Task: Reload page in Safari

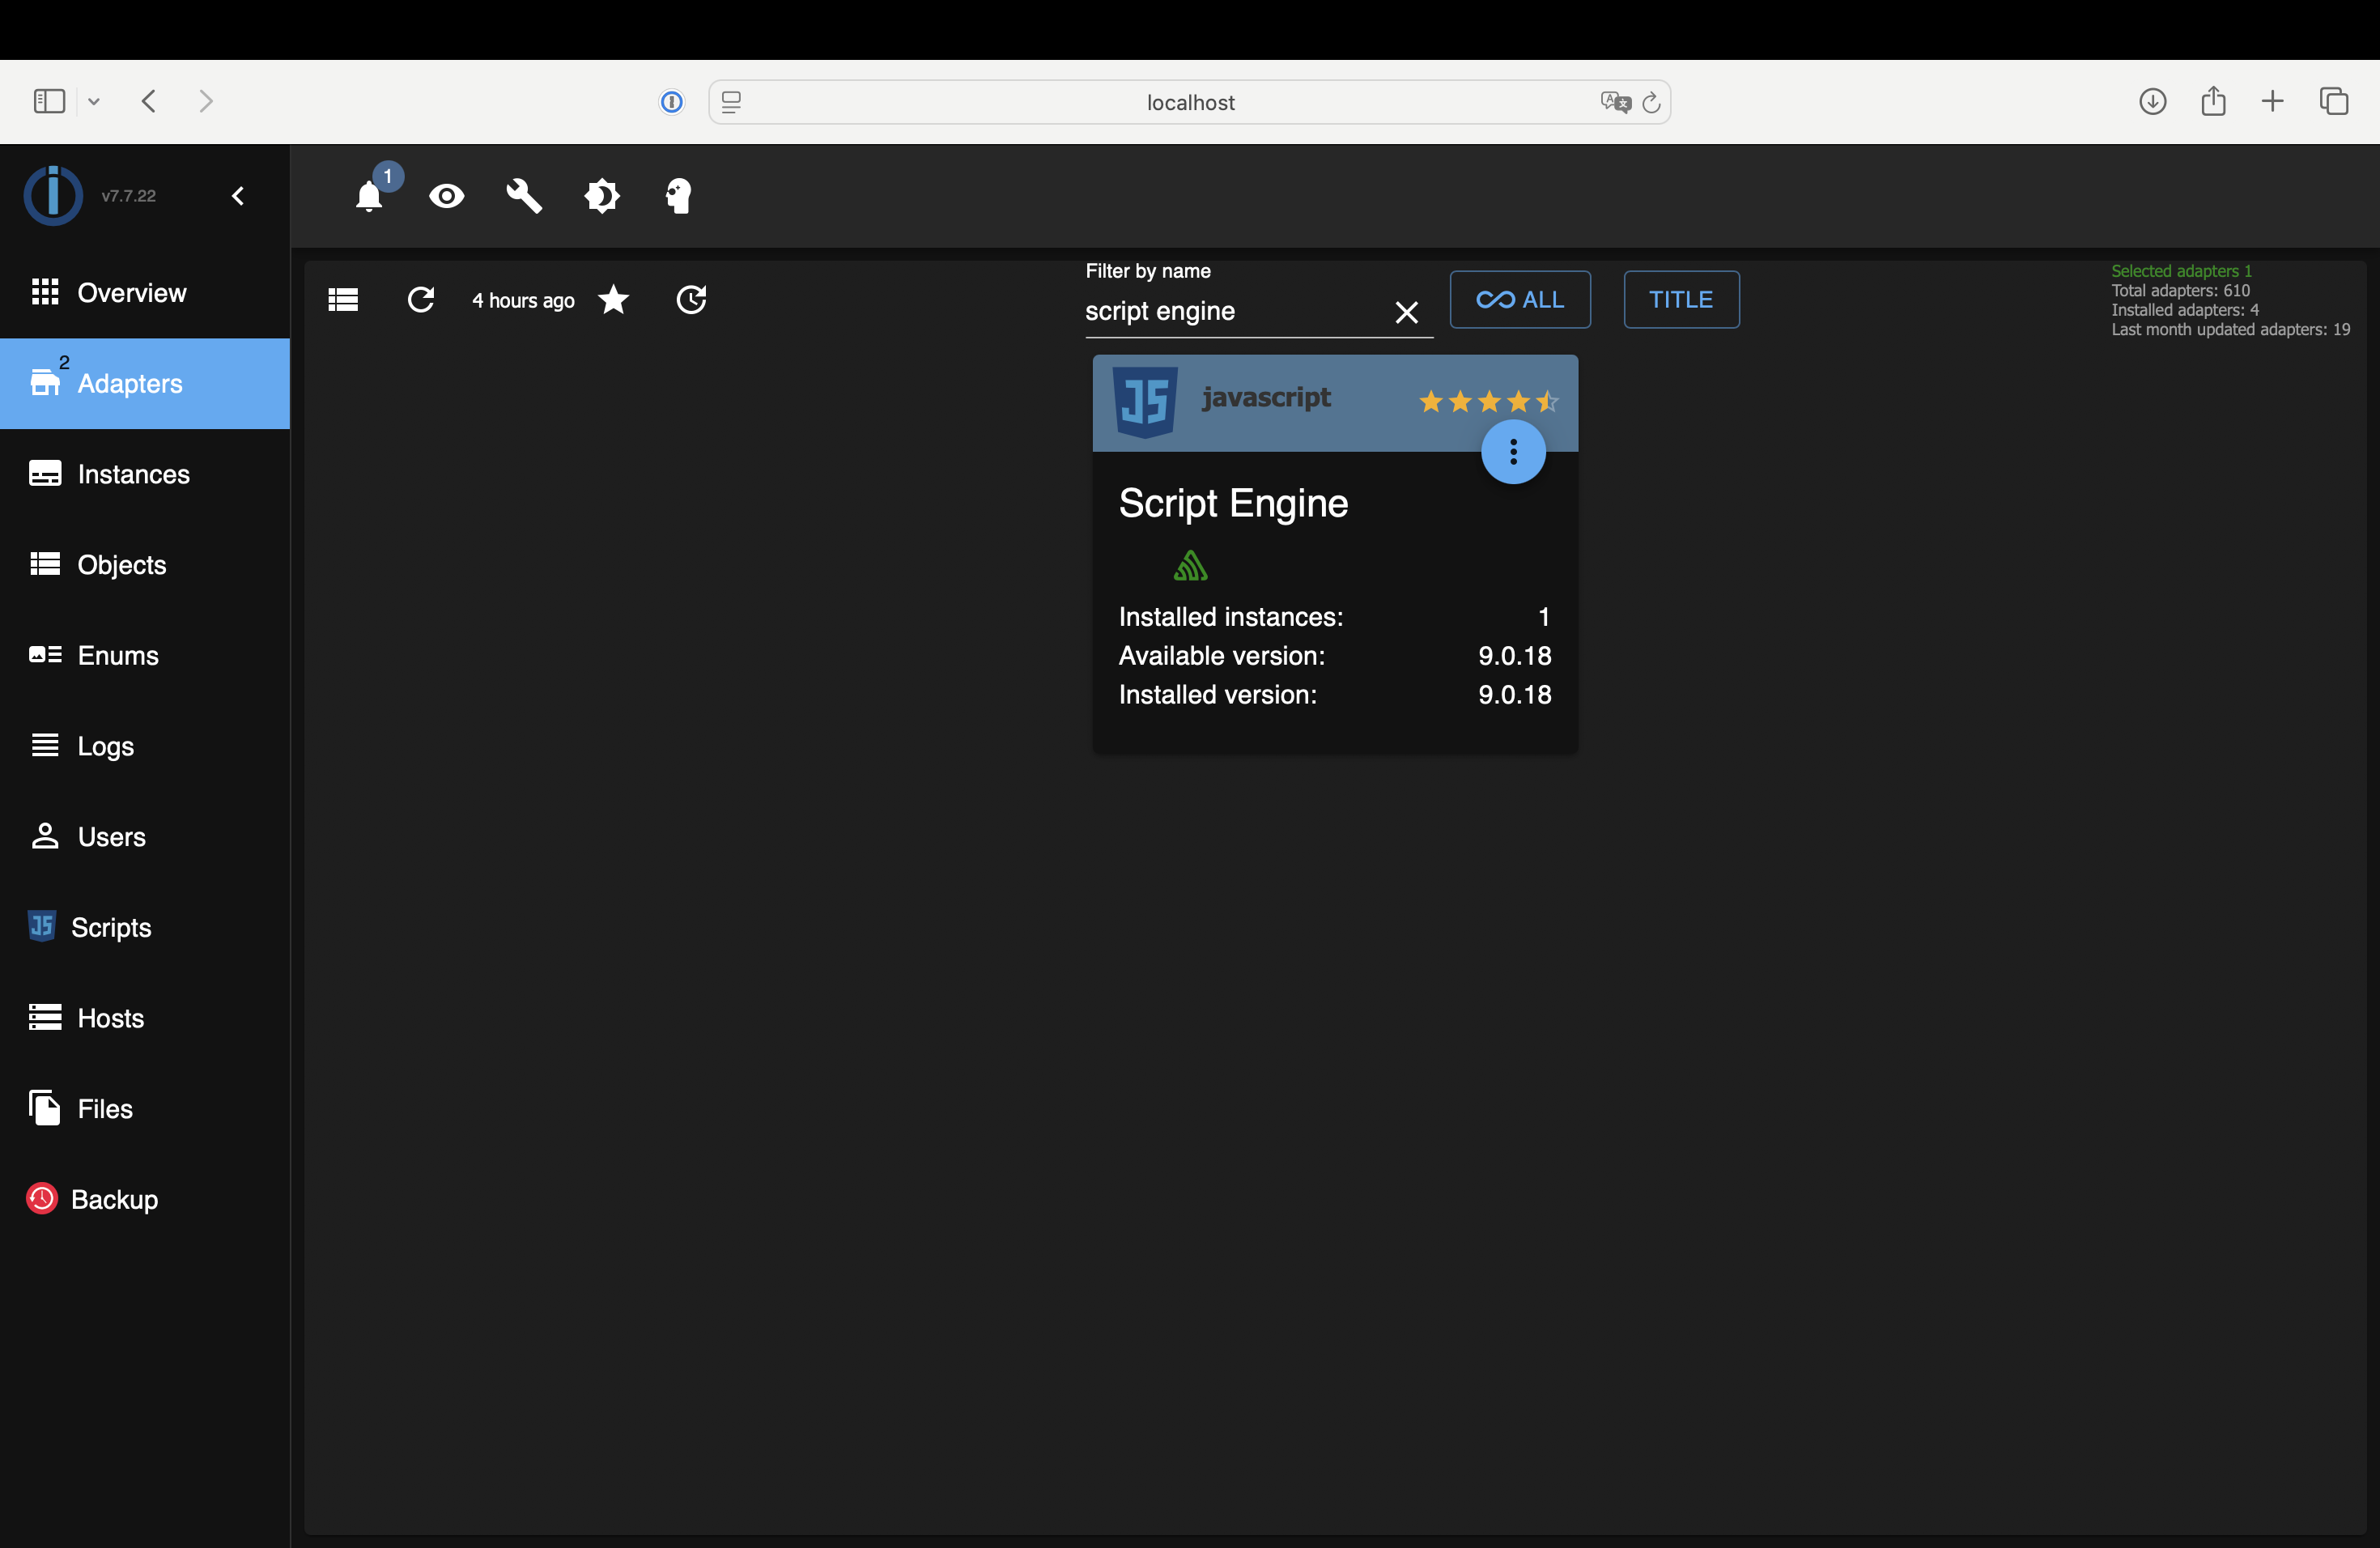Action: (x=1651, y=102)
